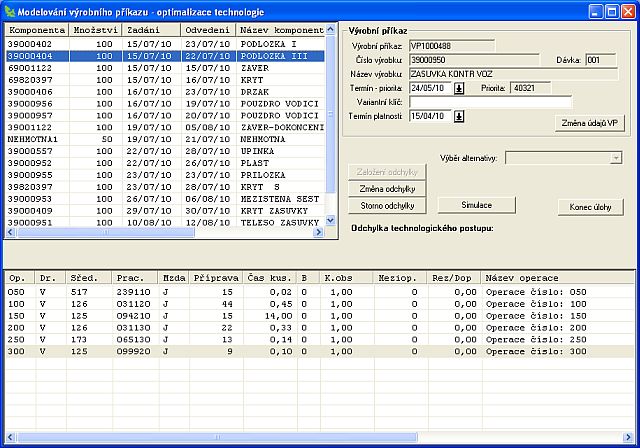Viewport: 640px width, 448px height.
Task: Click down arrow of components list scrollbar
Action: (x=331, y=220)
